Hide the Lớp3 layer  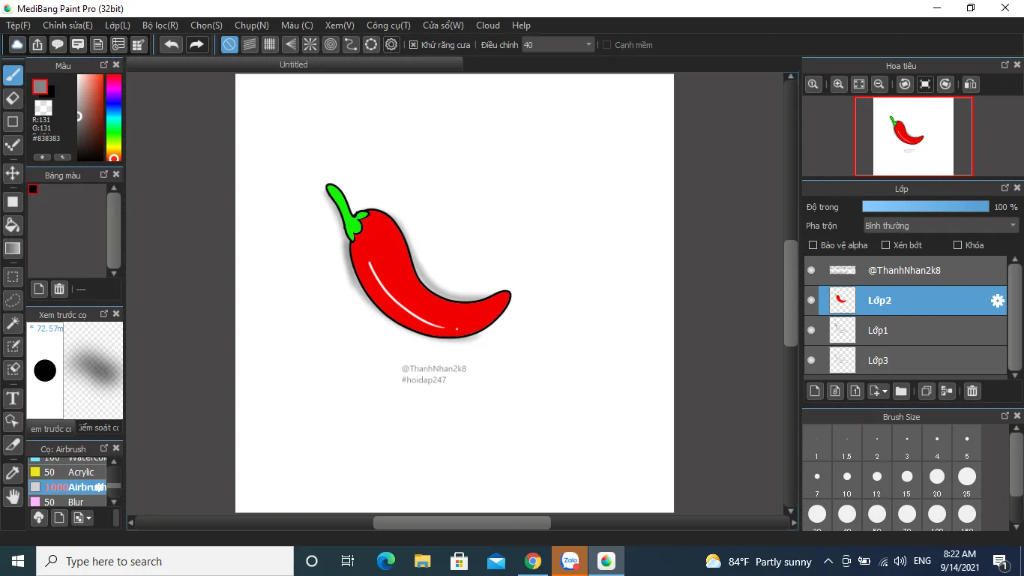(x=811, y=360)
